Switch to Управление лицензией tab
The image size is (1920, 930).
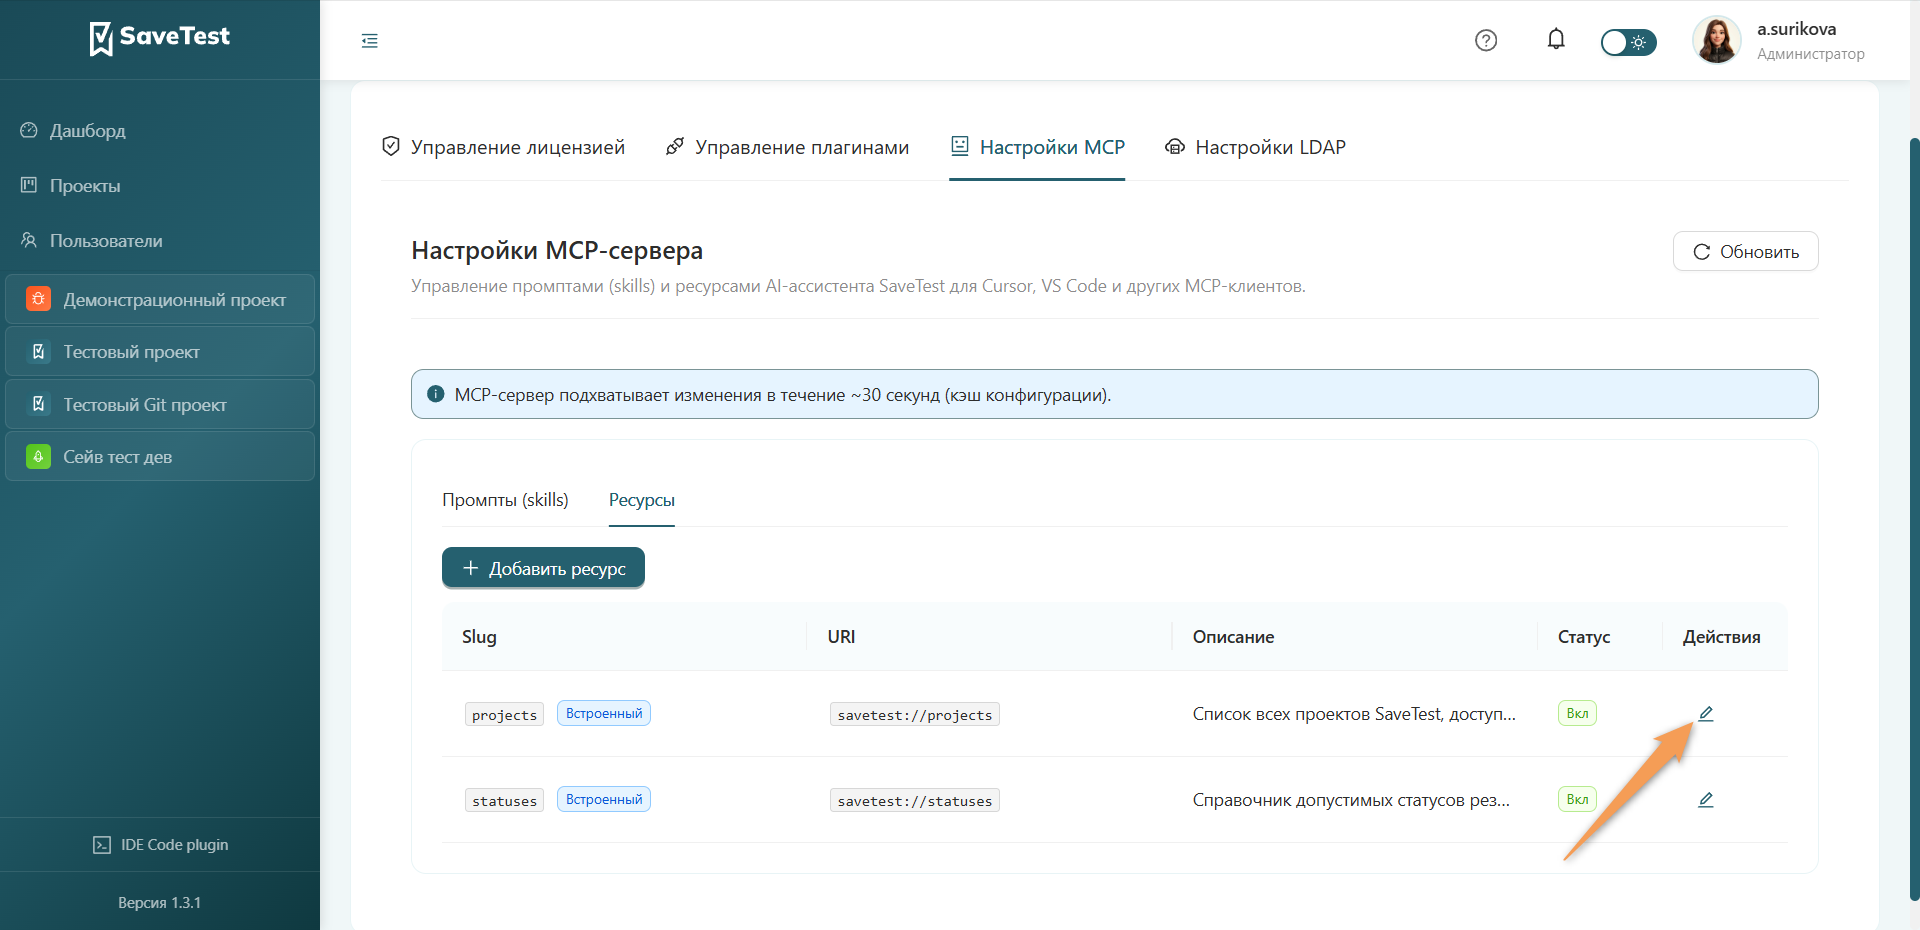point(503,148)
